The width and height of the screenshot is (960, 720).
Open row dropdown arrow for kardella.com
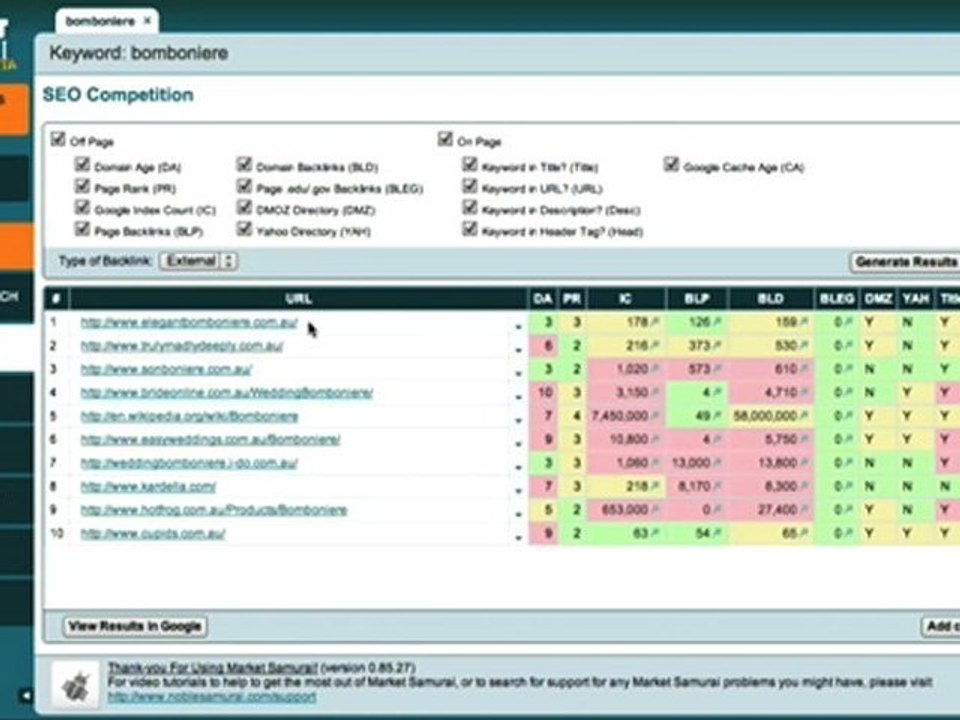tap(518, 491)
